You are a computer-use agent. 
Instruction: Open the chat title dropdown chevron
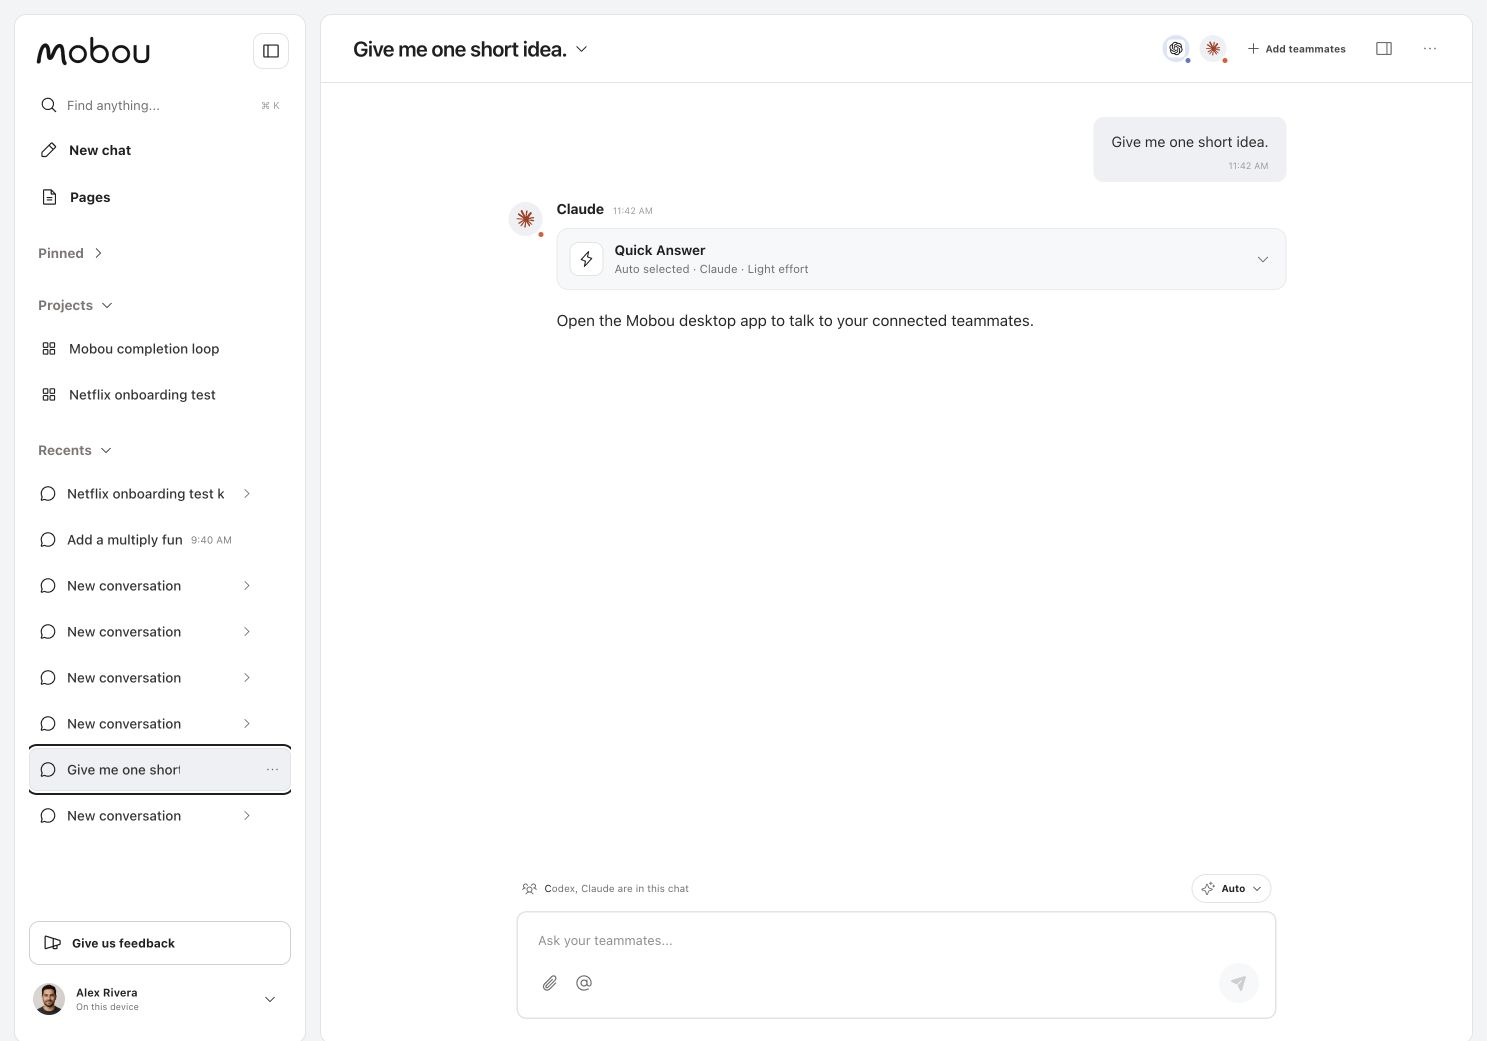point(582,49)
